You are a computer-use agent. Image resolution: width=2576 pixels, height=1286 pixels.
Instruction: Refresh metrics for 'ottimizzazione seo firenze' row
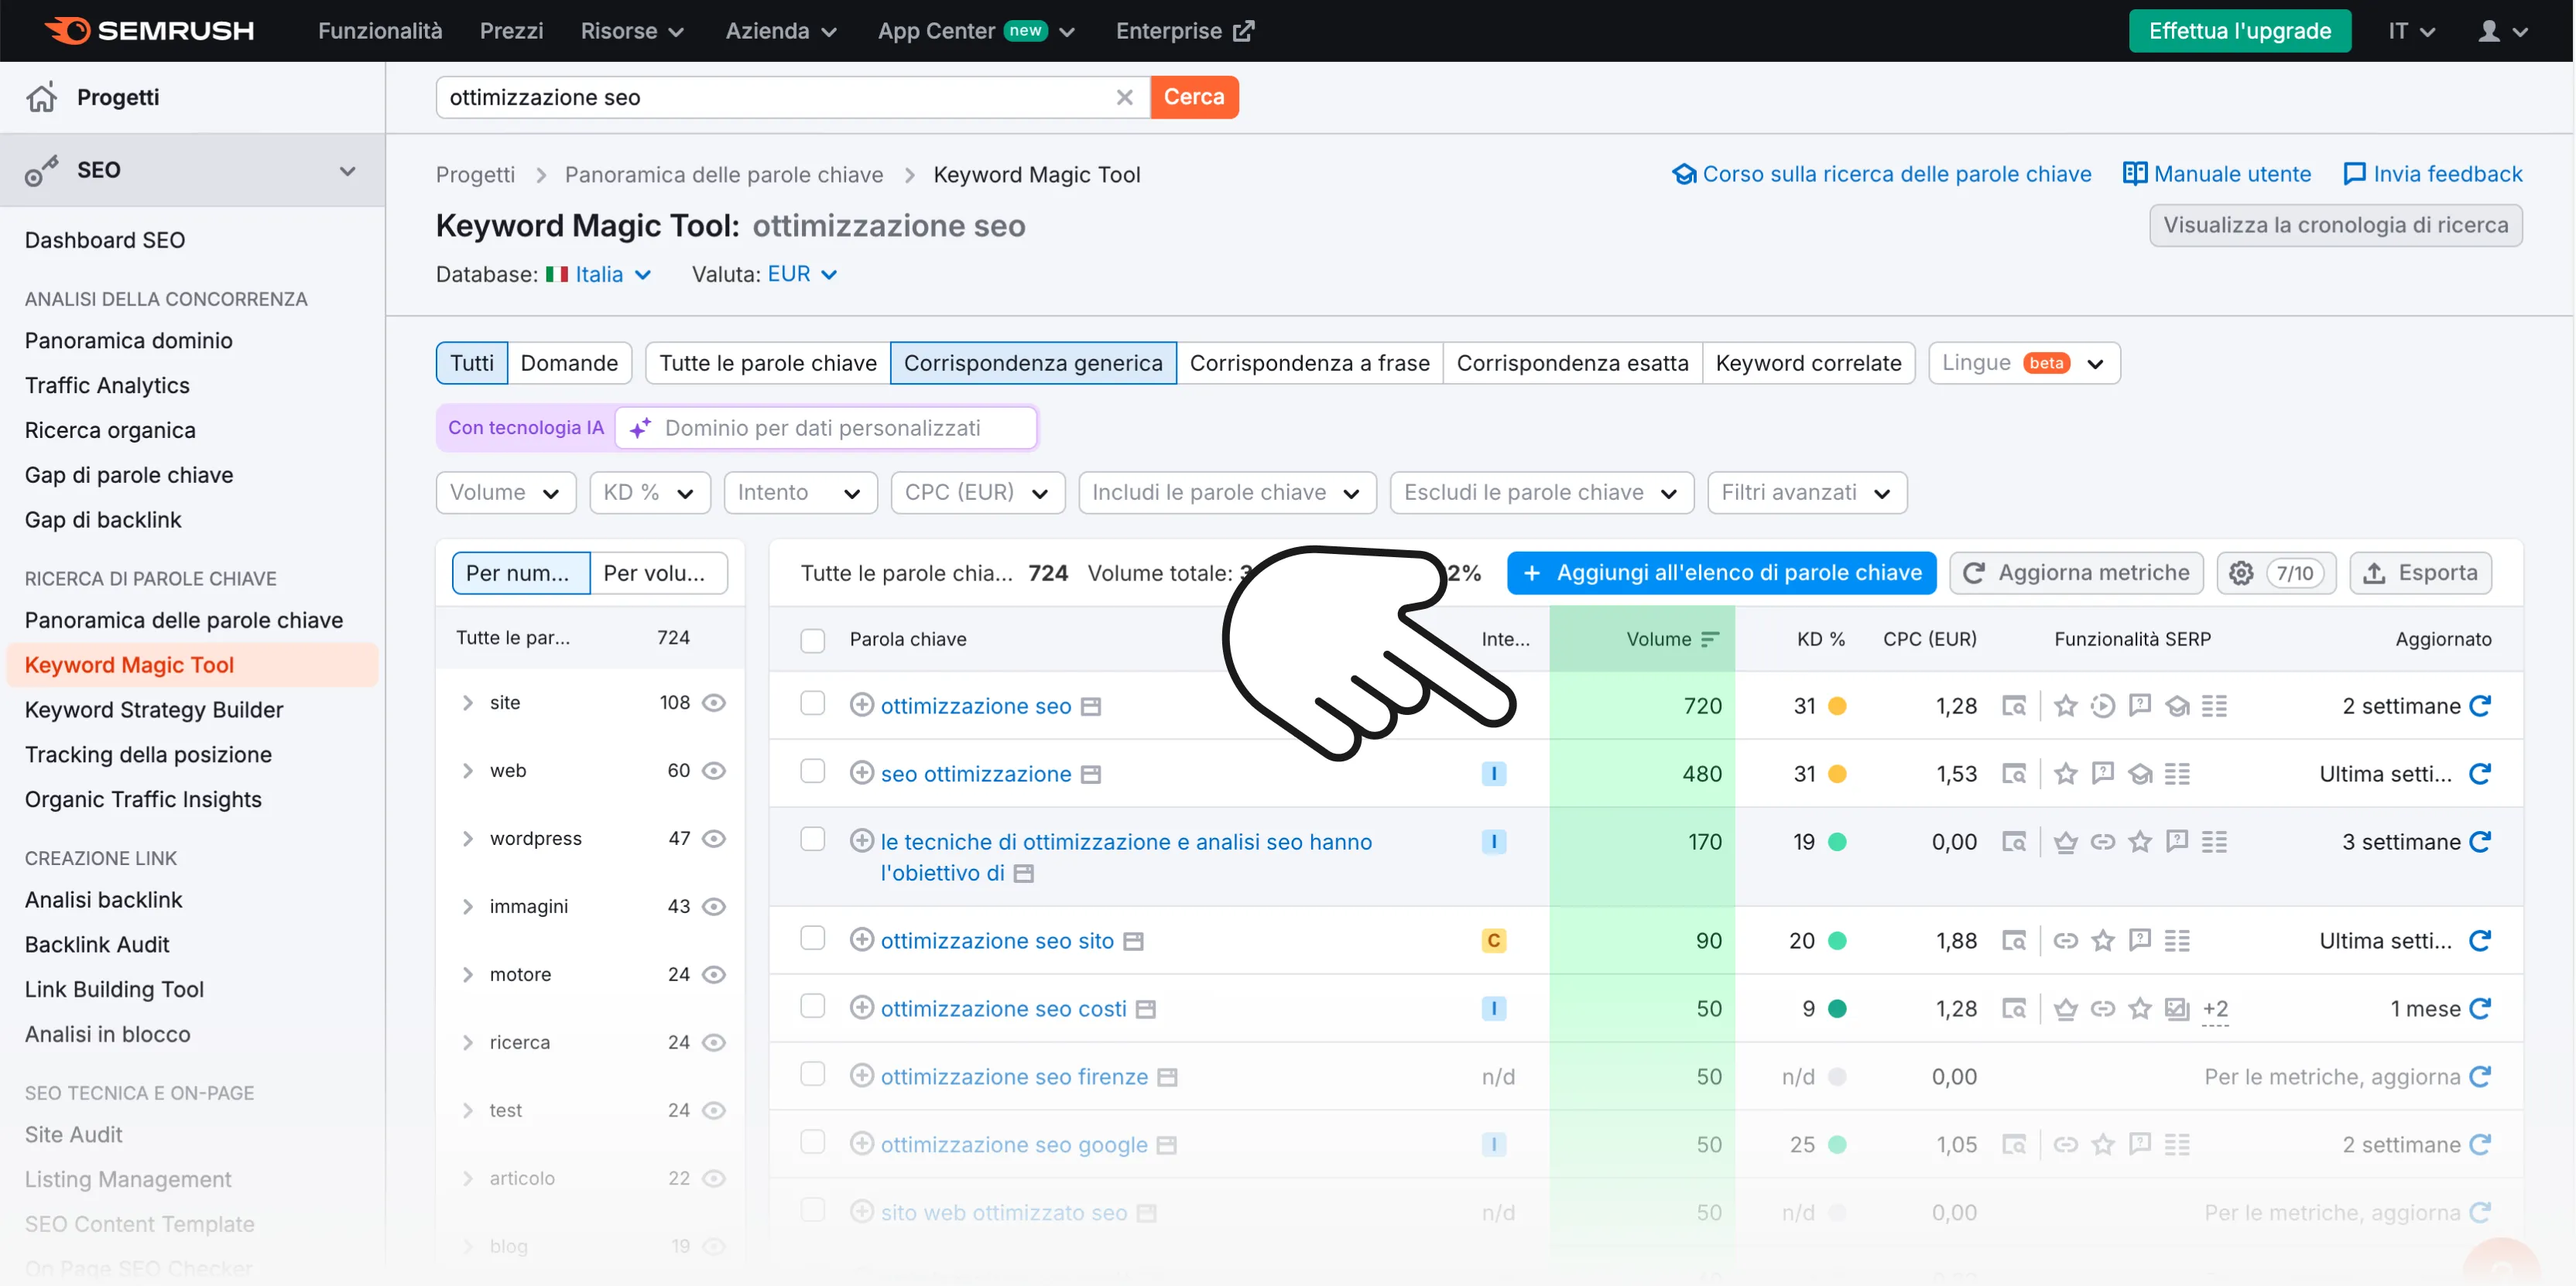click(x=2480, y=1077)
